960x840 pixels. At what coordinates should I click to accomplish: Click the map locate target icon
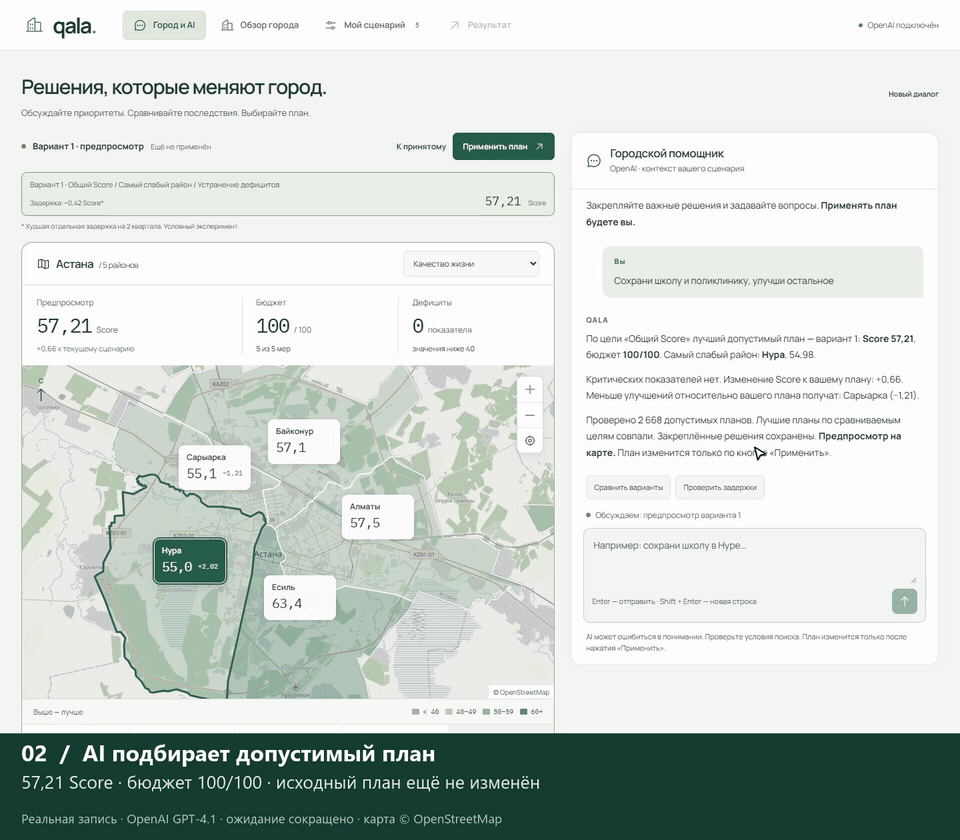click(530, 441)
